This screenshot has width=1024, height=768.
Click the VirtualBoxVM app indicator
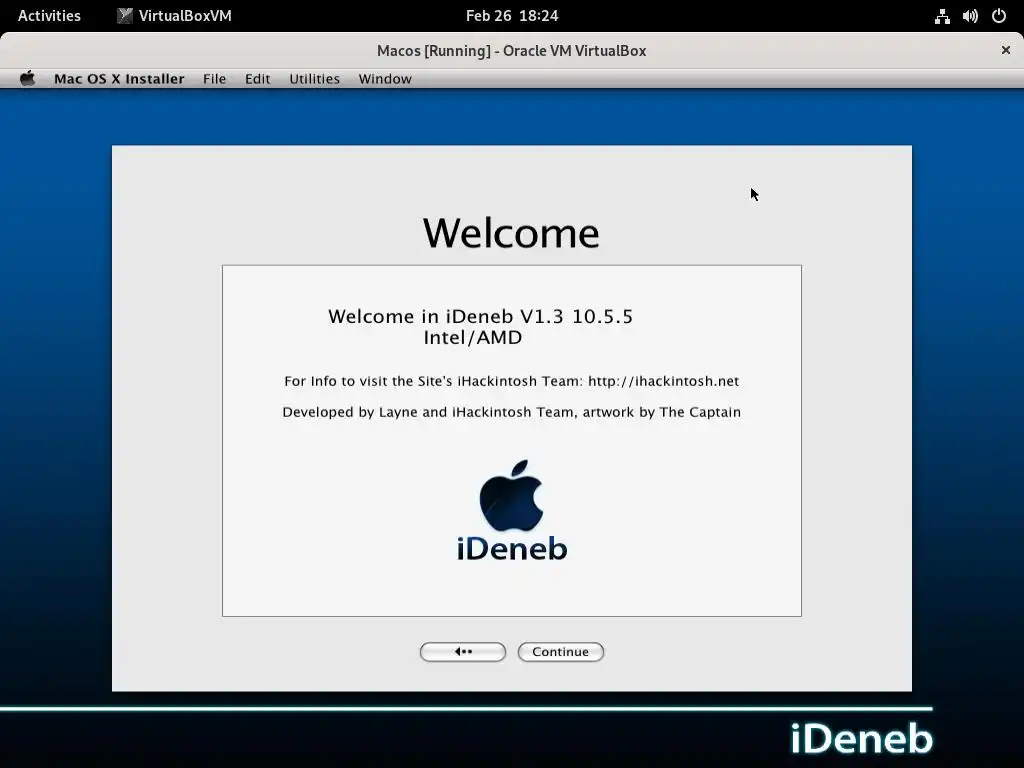click(174, 16)
